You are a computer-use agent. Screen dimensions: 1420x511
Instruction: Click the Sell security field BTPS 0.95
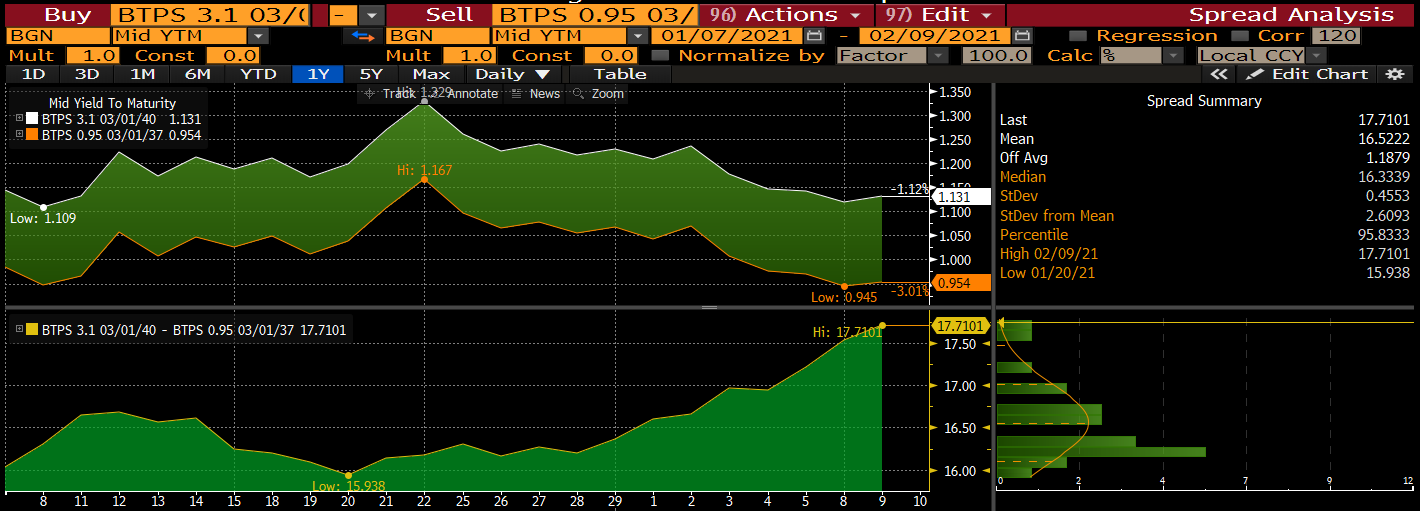(594, 15)
